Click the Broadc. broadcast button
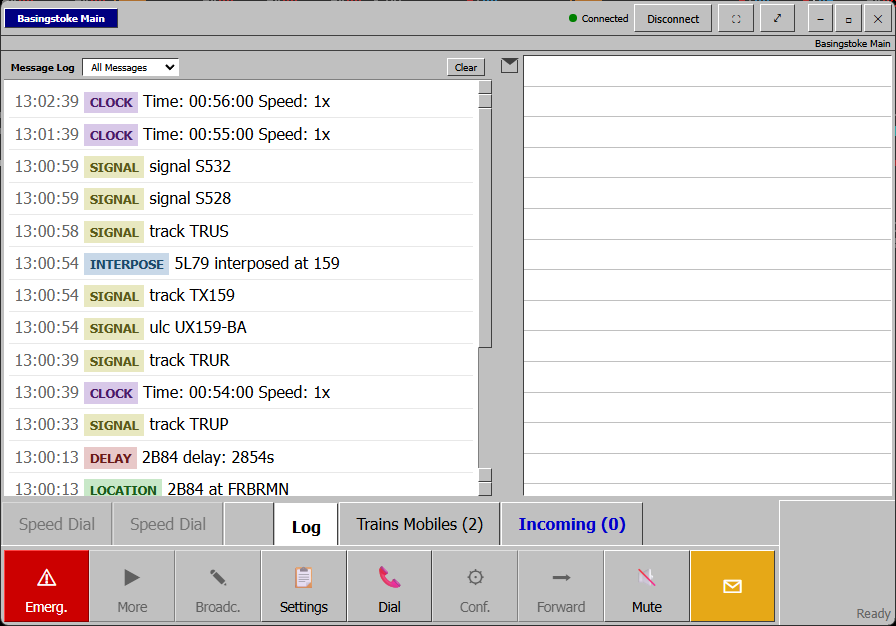 point(218,585)
